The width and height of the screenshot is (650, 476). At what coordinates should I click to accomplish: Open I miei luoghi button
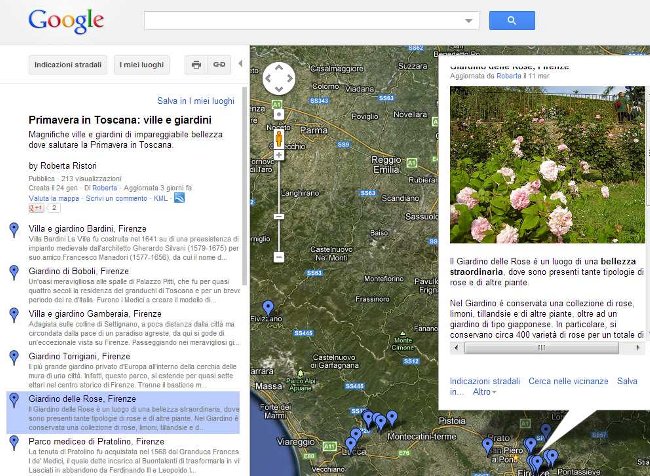coord(142,65)
